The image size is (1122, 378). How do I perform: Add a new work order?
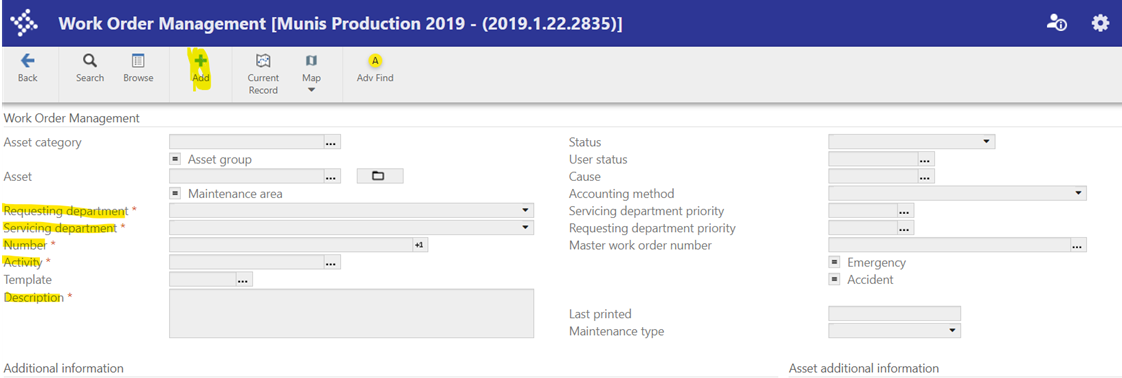(201, 61)
